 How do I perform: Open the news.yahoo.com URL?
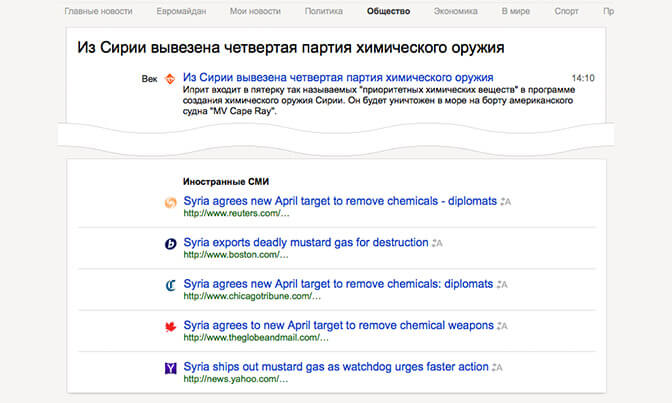coord(236,379)
